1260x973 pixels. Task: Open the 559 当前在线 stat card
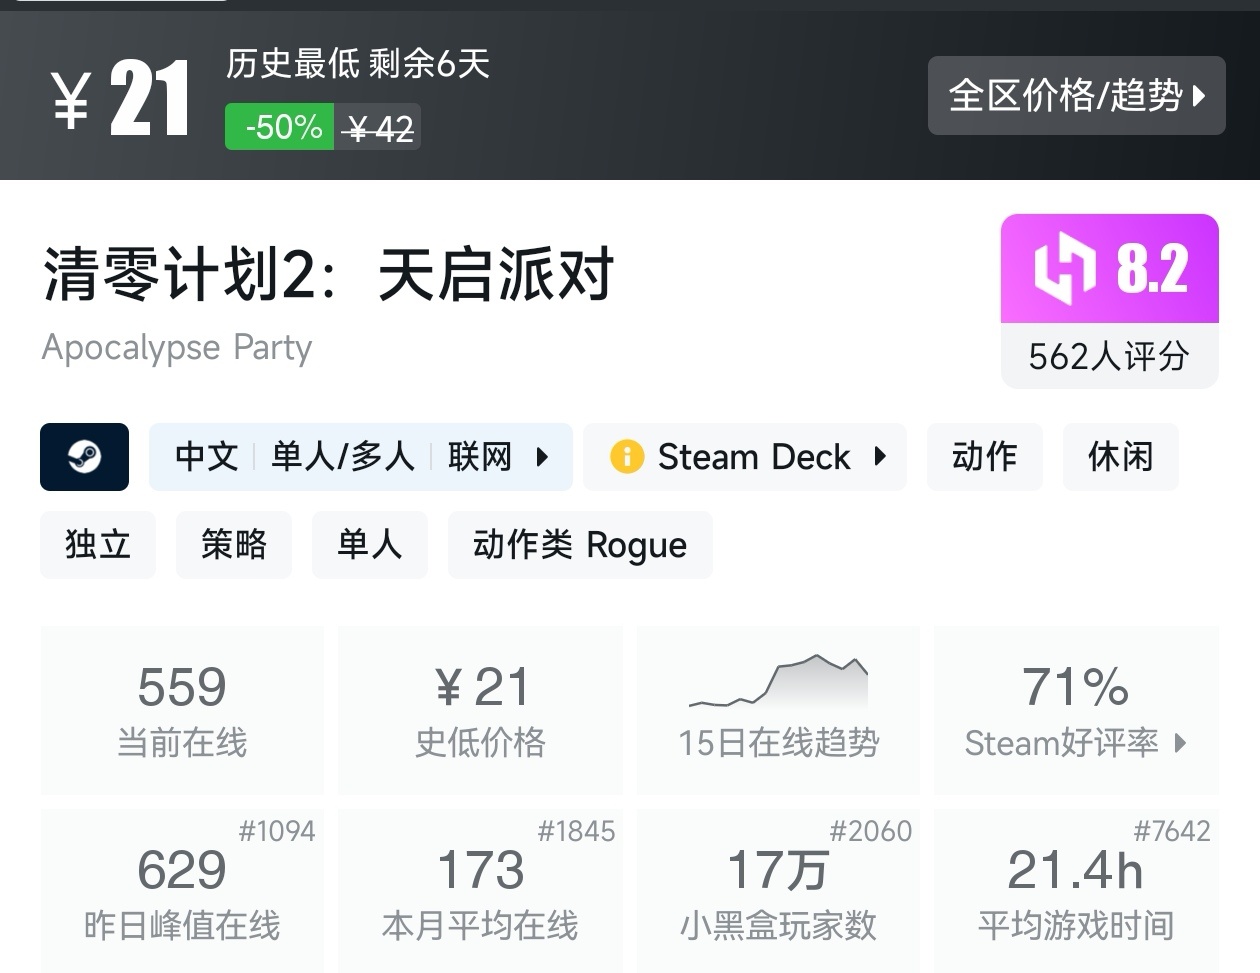(x=182, y=710)
